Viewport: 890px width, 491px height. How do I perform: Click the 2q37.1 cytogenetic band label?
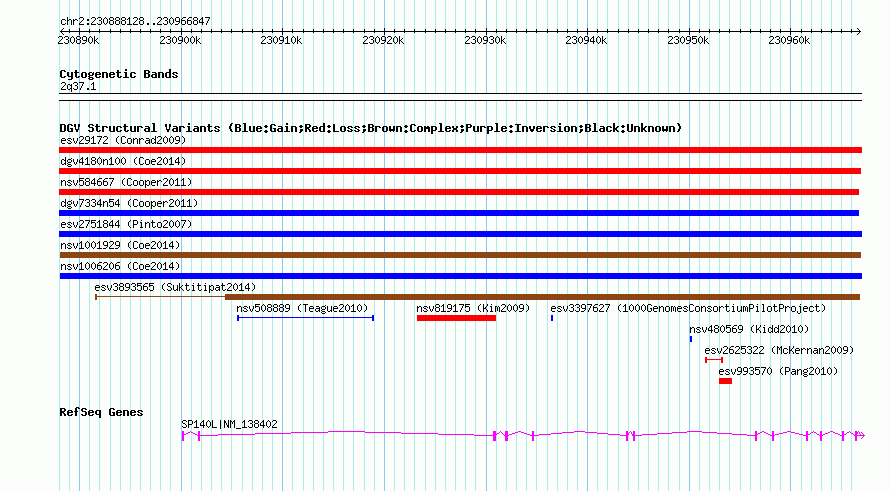pyautogui.click(x=78, y=87)
